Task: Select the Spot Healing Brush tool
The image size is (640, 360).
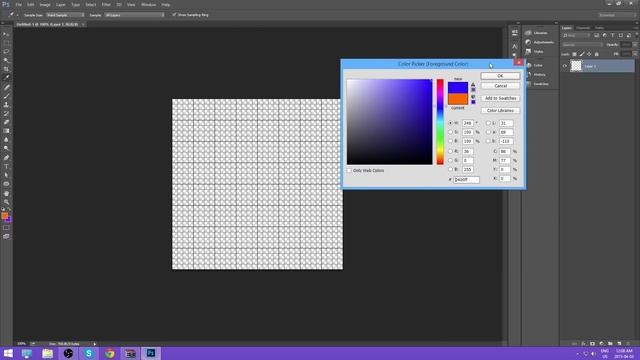Action: click(6, 87)
